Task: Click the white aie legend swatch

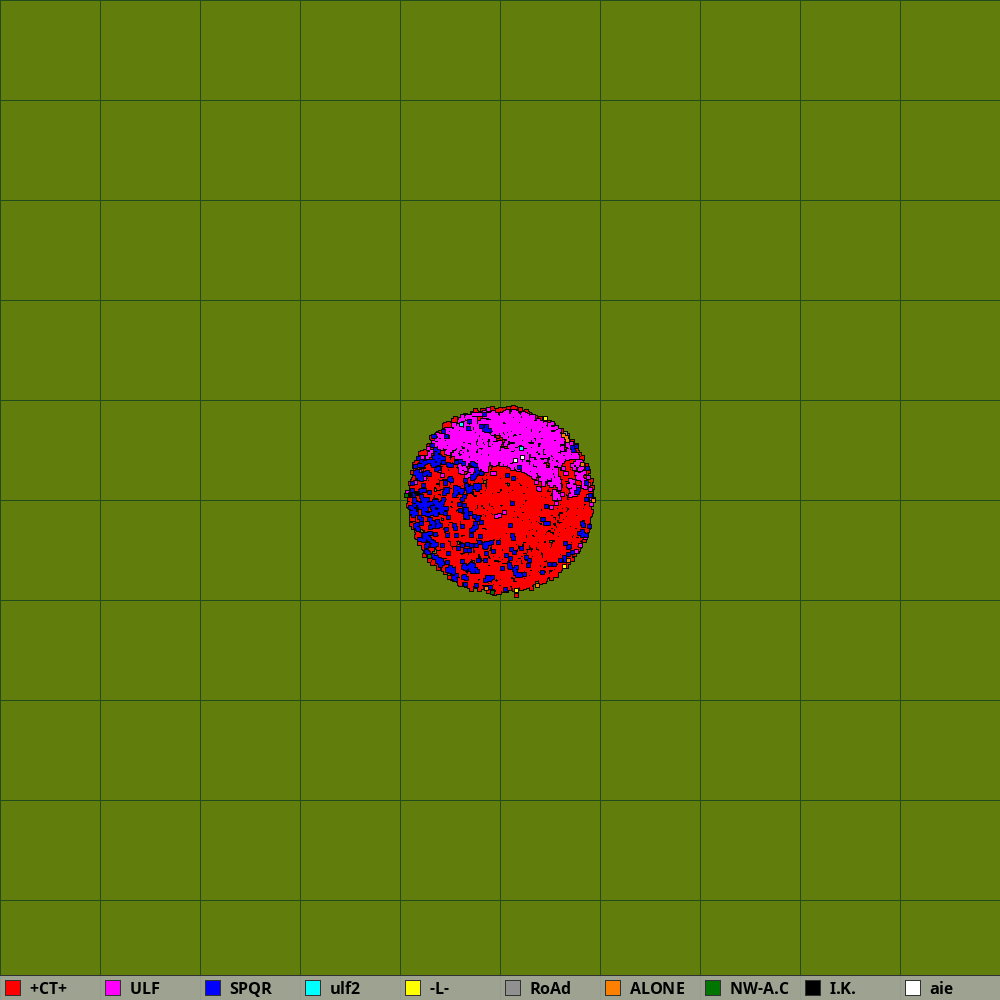Action: coord(913,988)
